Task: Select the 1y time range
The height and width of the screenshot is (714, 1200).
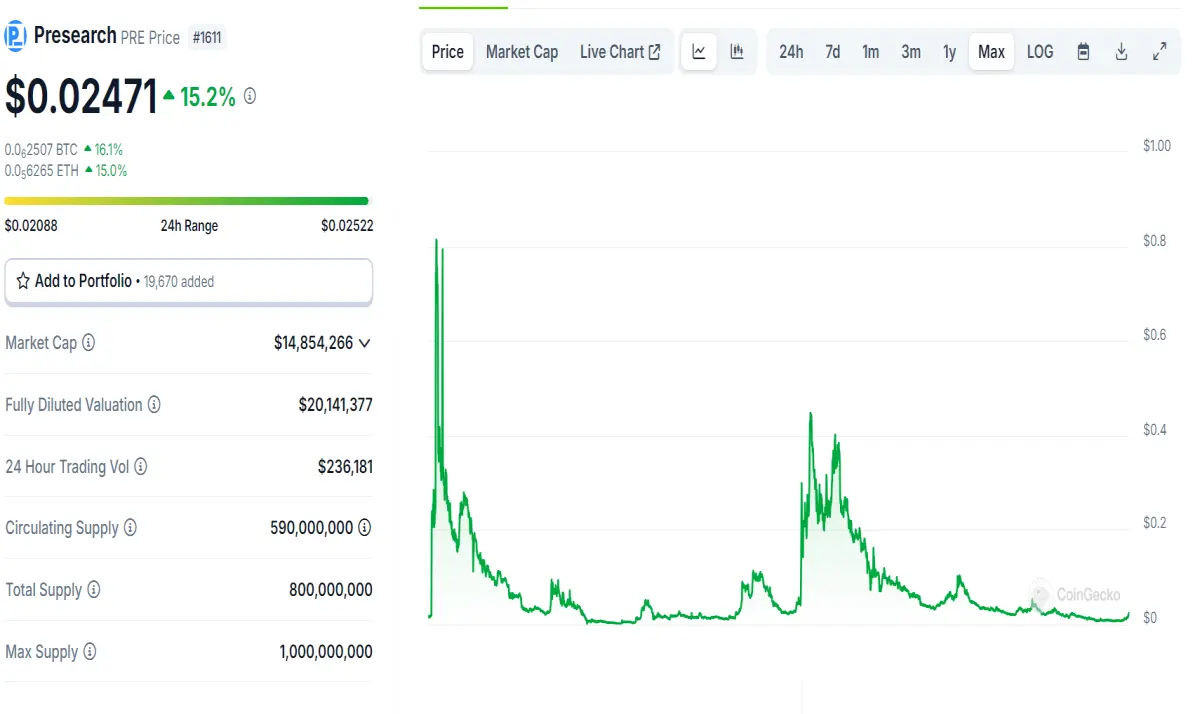Action: [949, 52]
